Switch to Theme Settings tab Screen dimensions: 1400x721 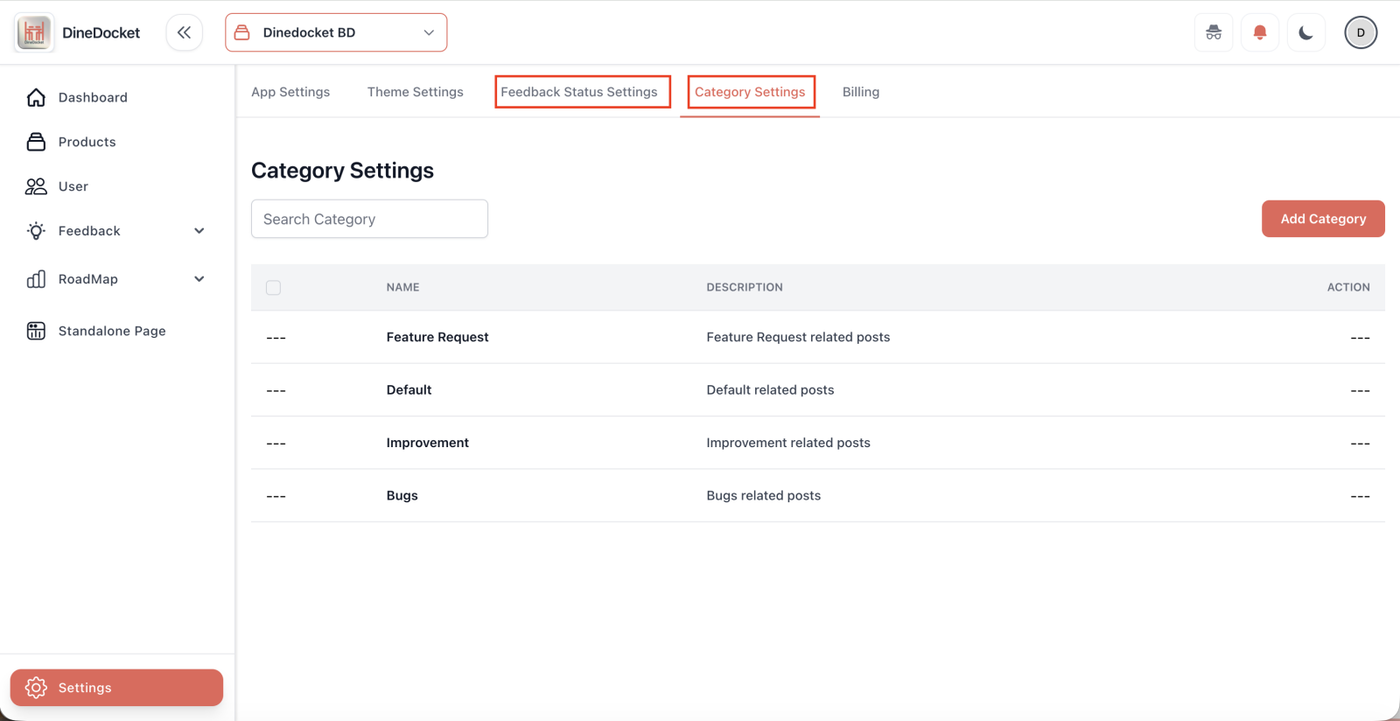point(415,92)
